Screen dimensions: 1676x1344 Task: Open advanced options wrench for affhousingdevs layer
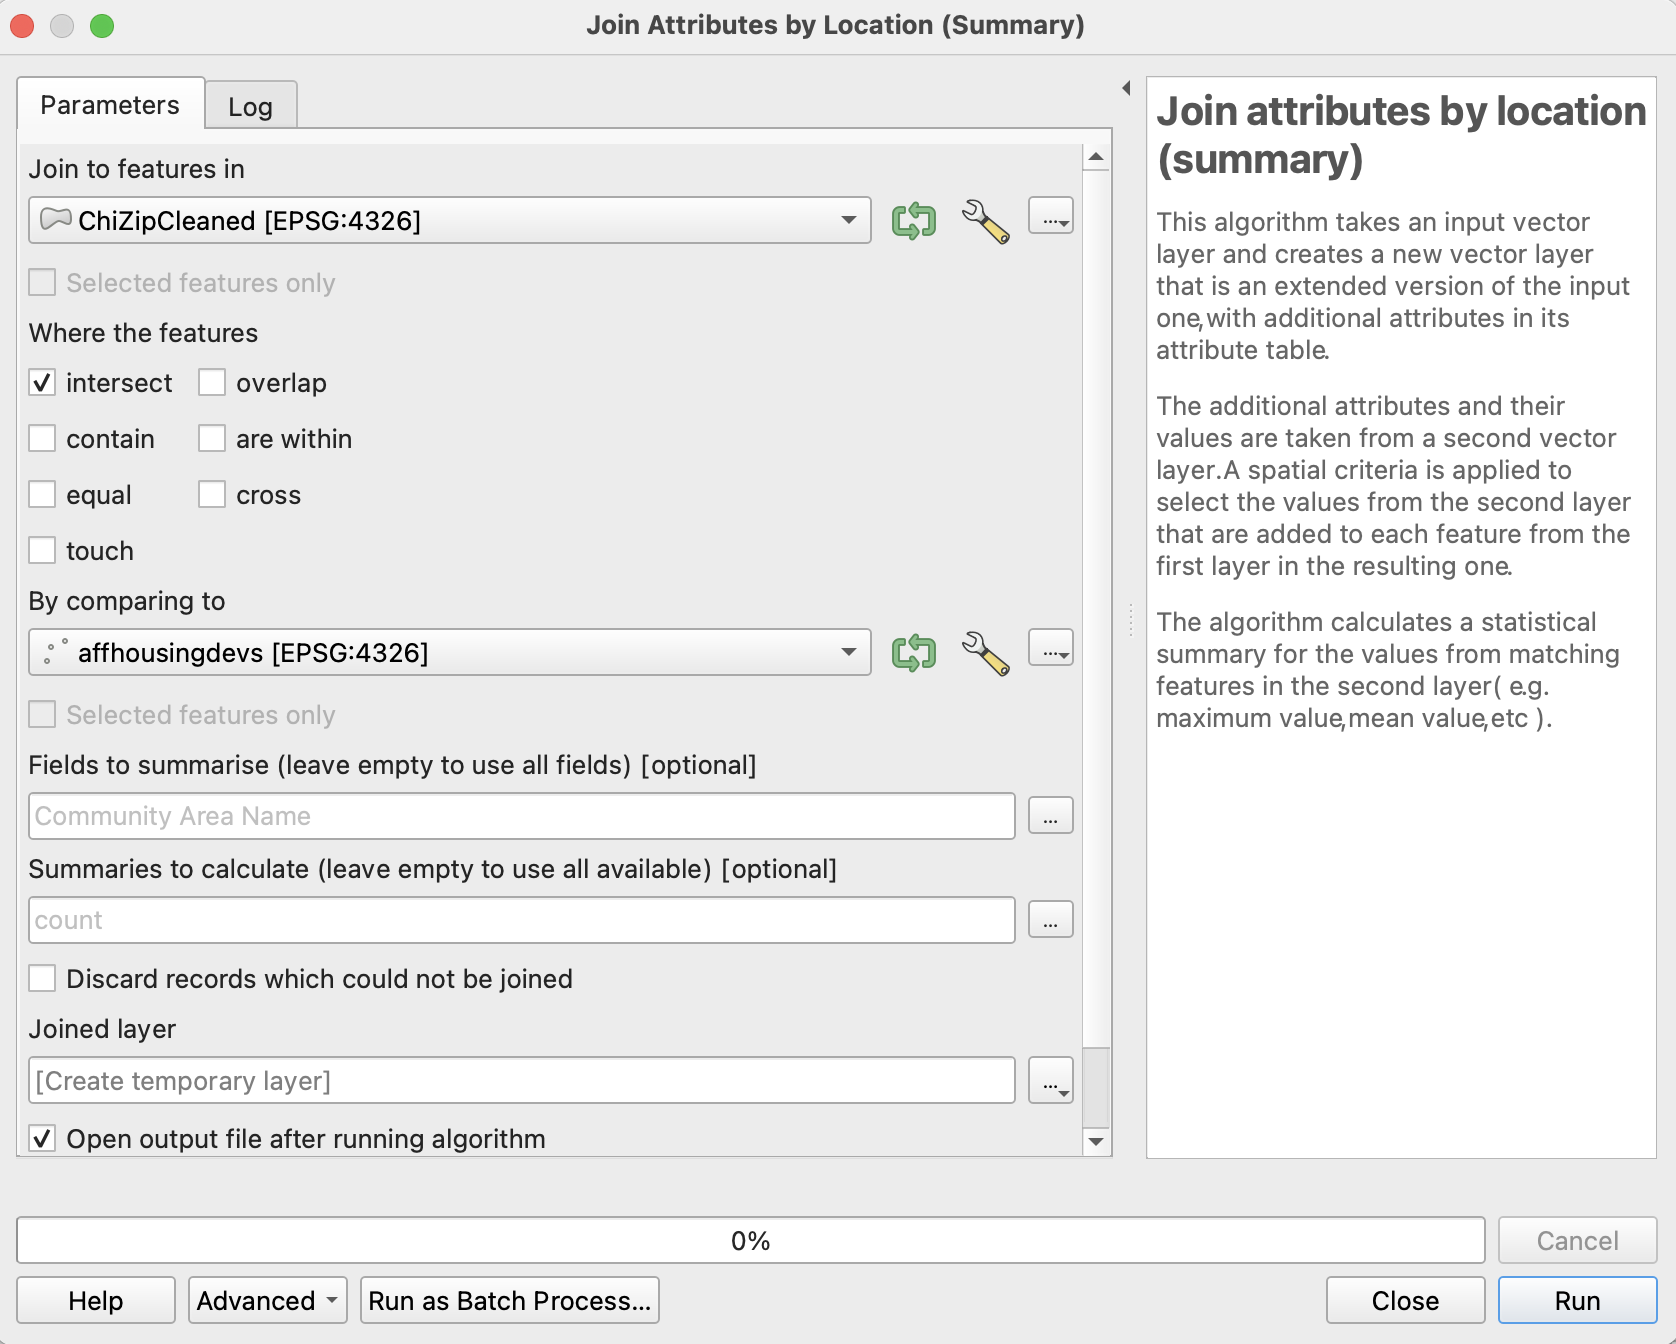click(x=985, y=653)
